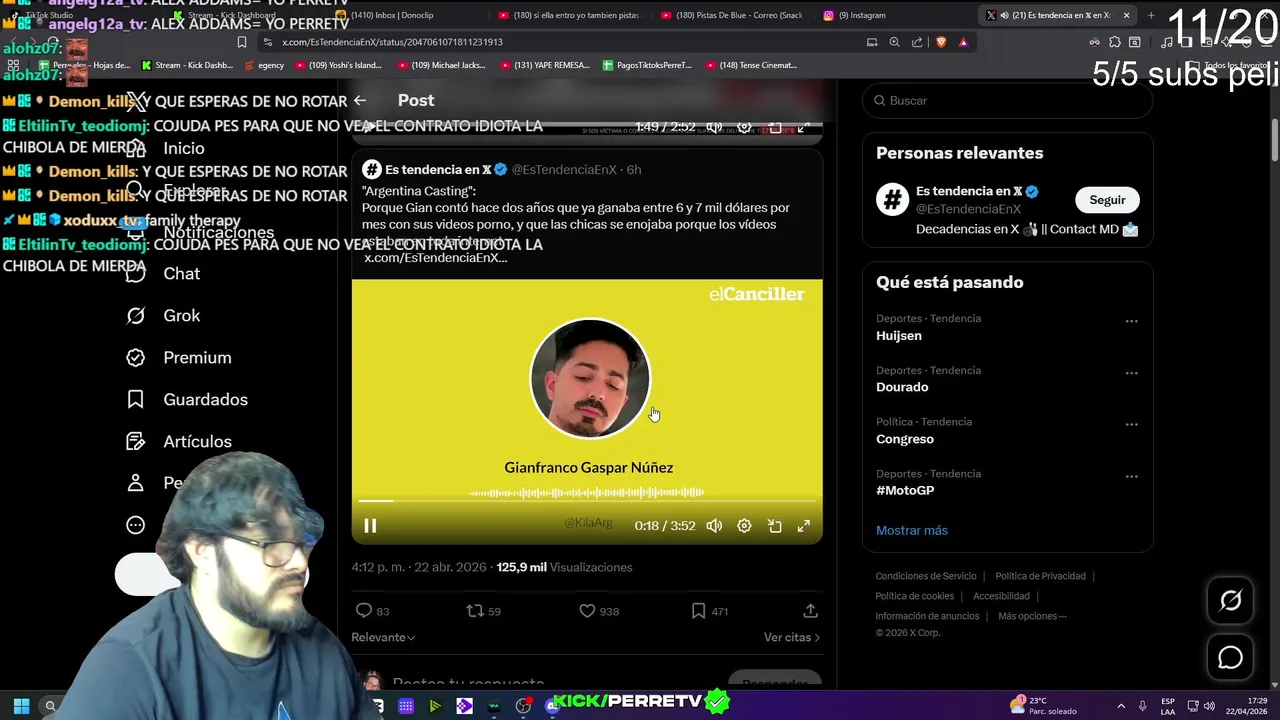Open Stream - Kick Dashboard bookmark
1280x720 pixels.
[187, 65]
